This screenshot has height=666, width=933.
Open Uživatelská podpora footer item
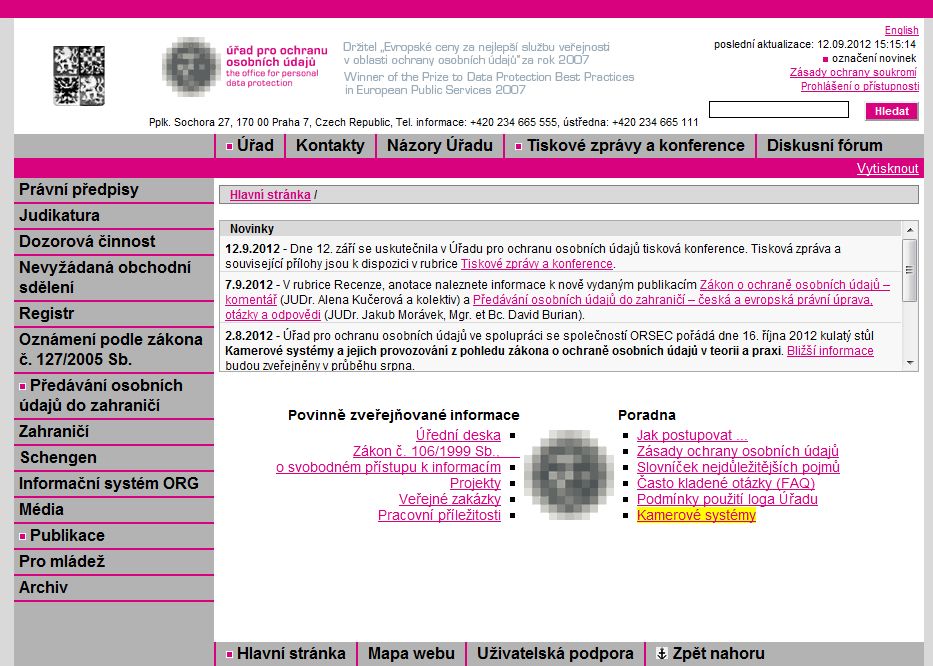[x=555, y=654]
